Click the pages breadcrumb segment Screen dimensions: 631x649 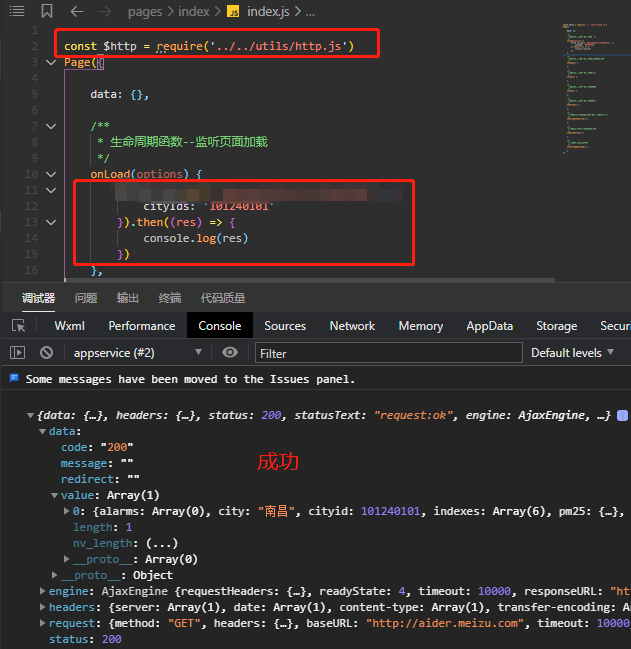pyautogui.click(x=145, y=12)
